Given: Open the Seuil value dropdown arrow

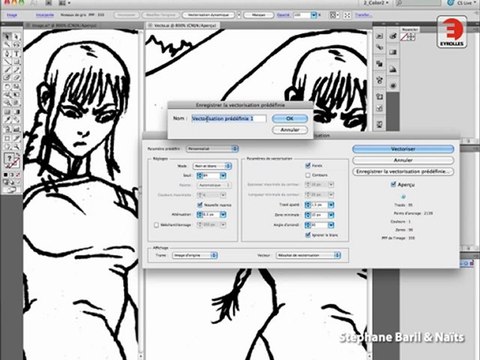Looking at the screenshot, I should click(x=223, y=175).
